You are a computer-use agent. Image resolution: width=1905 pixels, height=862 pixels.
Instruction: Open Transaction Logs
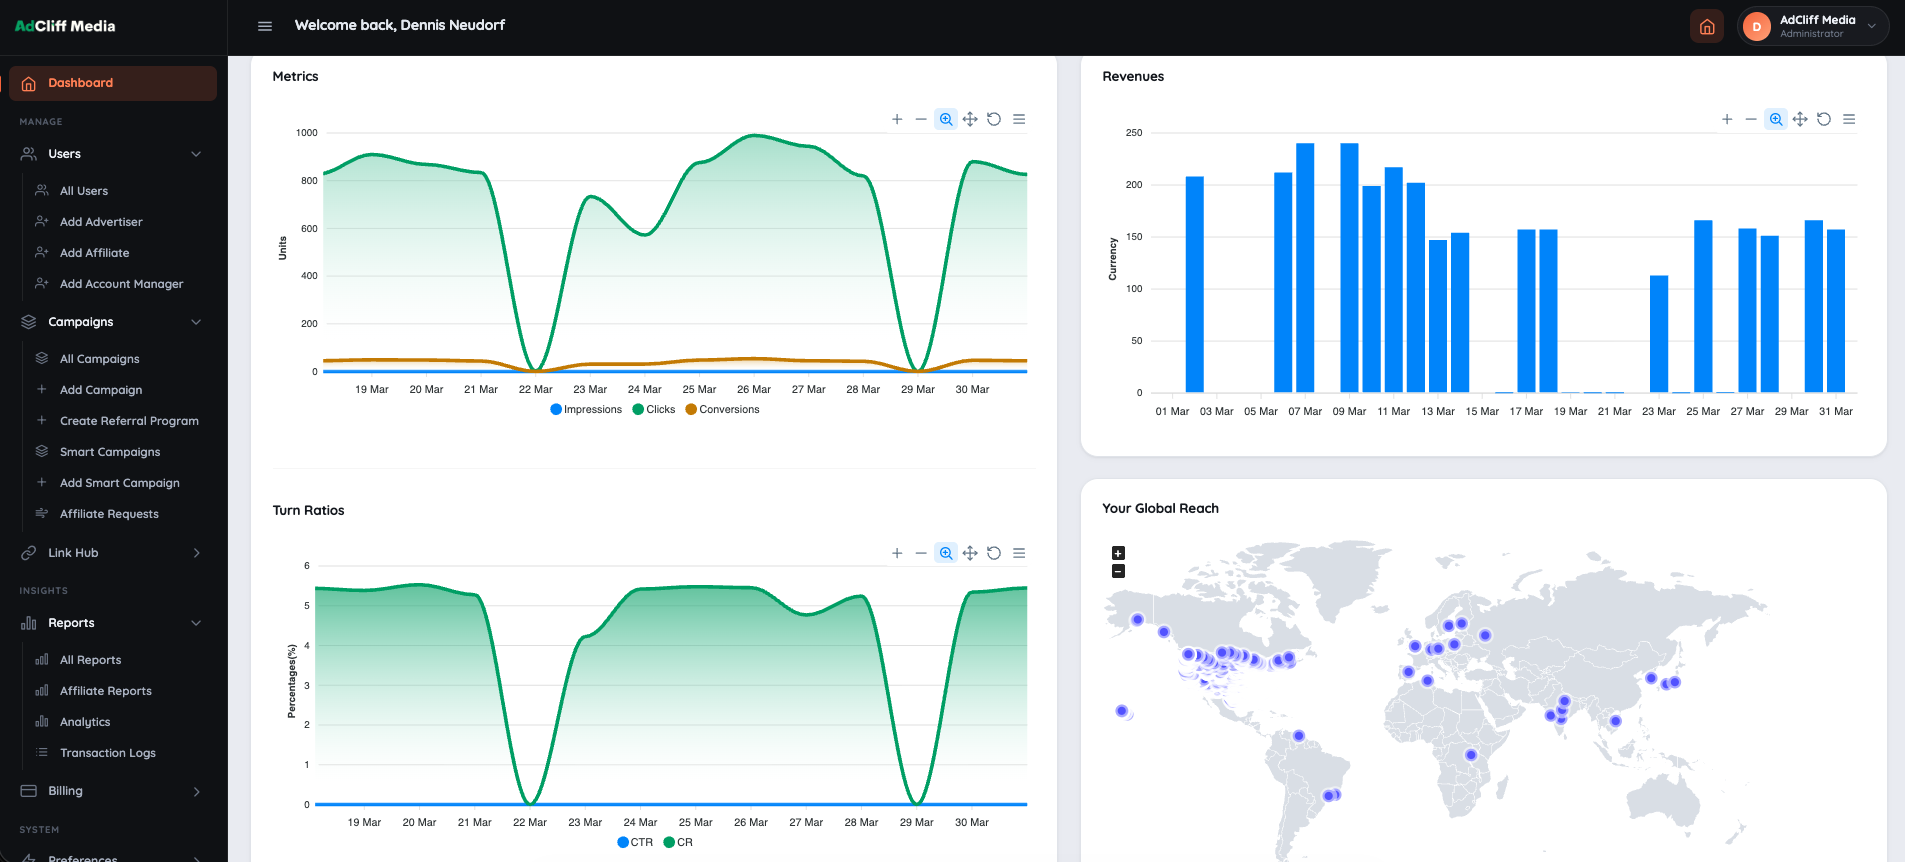click(107, 753)
